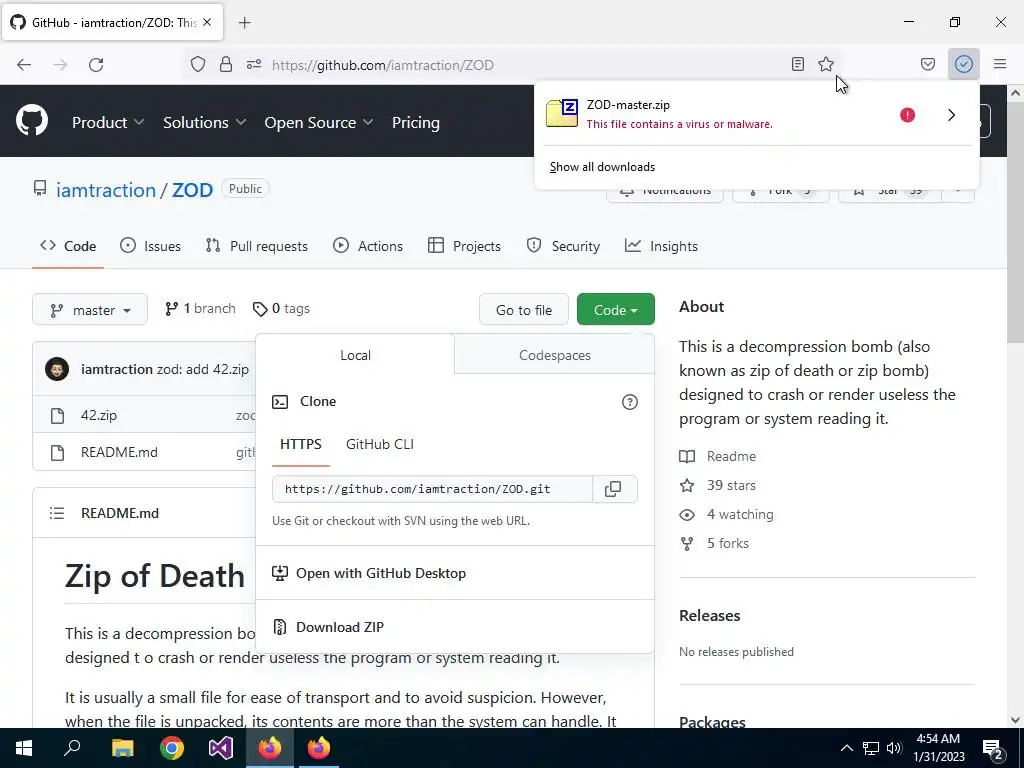Expand ZOD-master.zip download details arrow

952,115
